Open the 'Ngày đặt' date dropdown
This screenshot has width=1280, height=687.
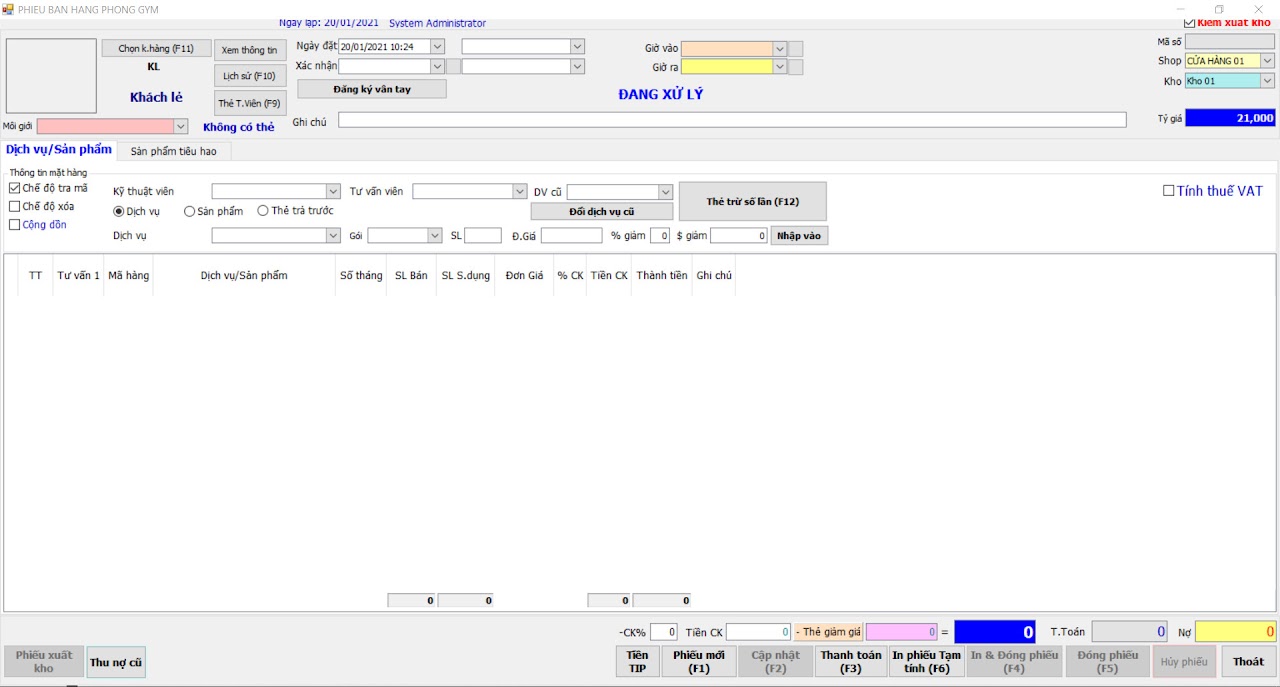point(437,46)
